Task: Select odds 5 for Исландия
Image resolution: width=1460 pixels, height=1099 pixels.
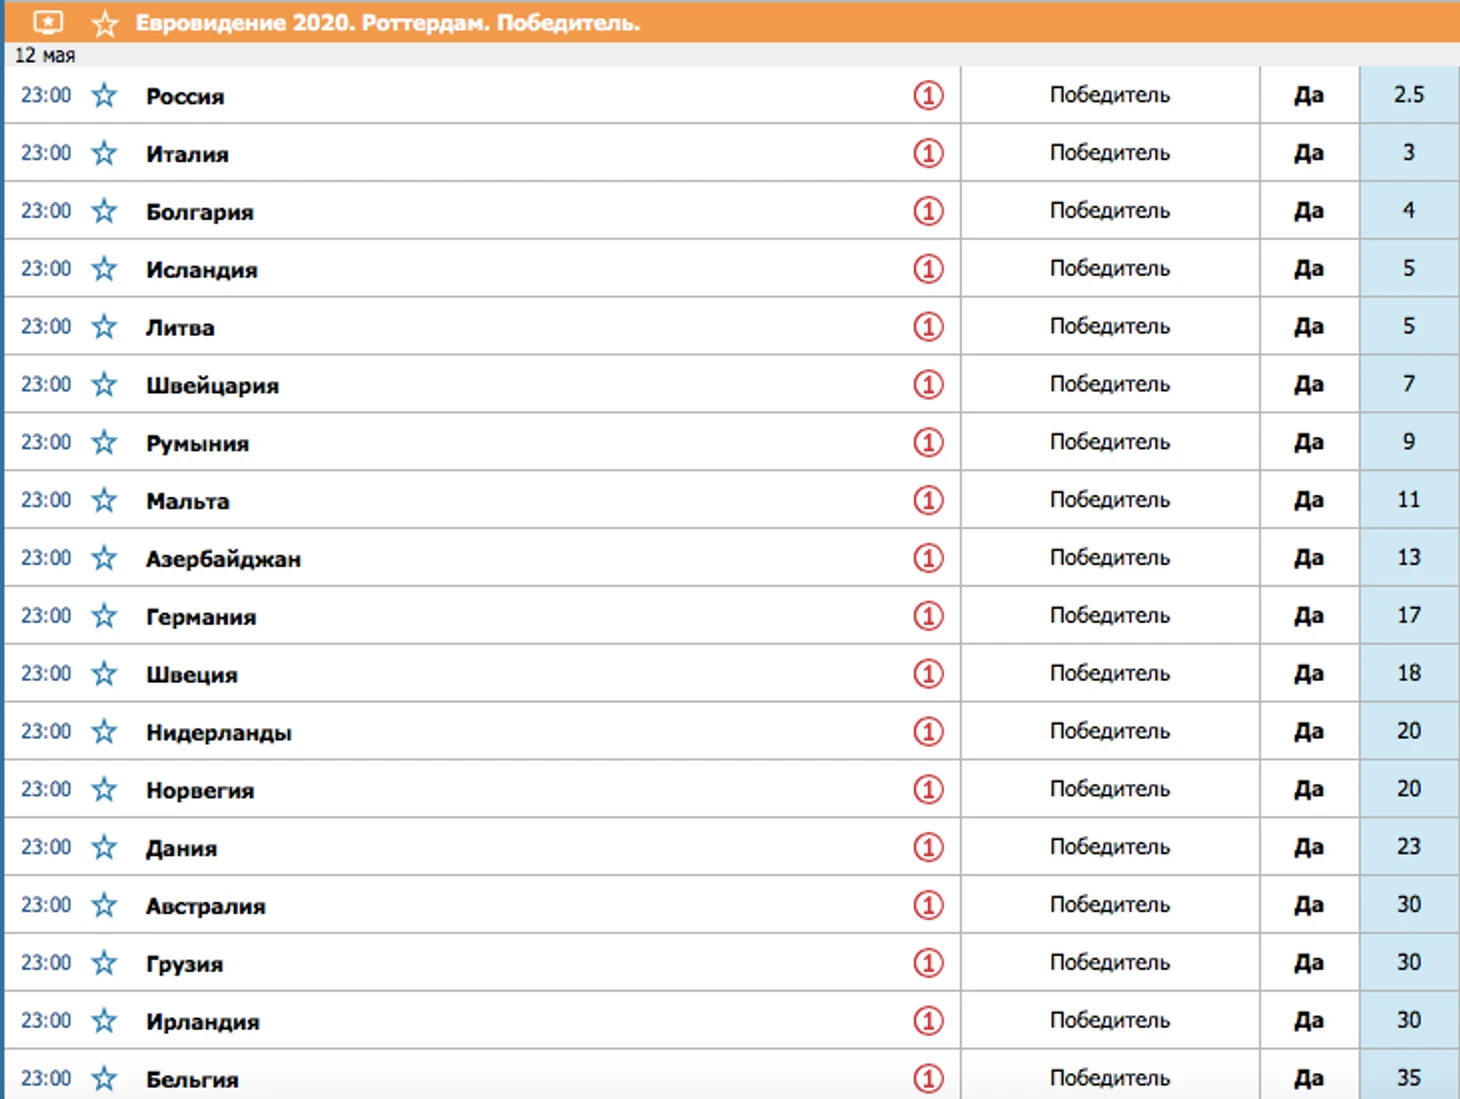Action: click(1409, 269)
